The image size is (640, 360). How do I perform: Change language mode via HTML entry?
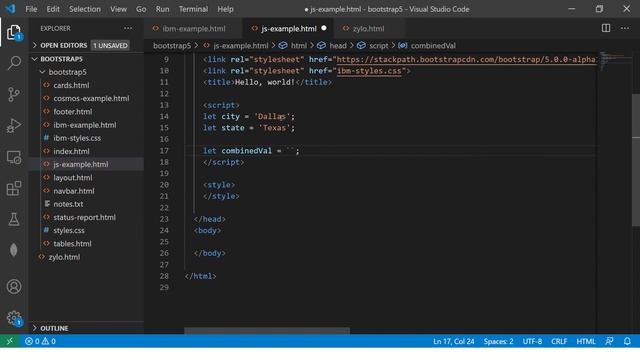pos(586,341)
